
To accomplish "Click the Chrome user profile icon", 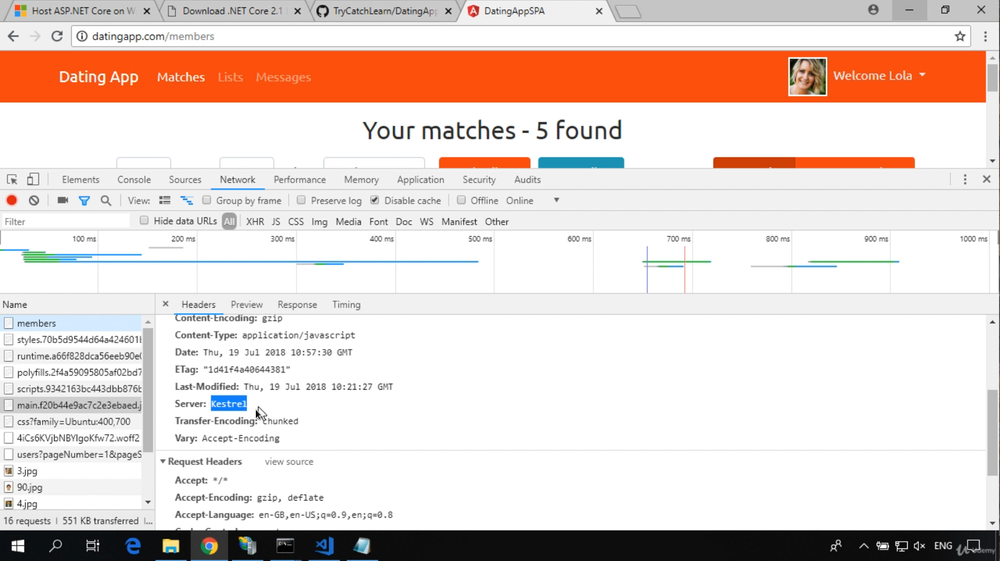I will pyautogui.click(x=873, y=10).
